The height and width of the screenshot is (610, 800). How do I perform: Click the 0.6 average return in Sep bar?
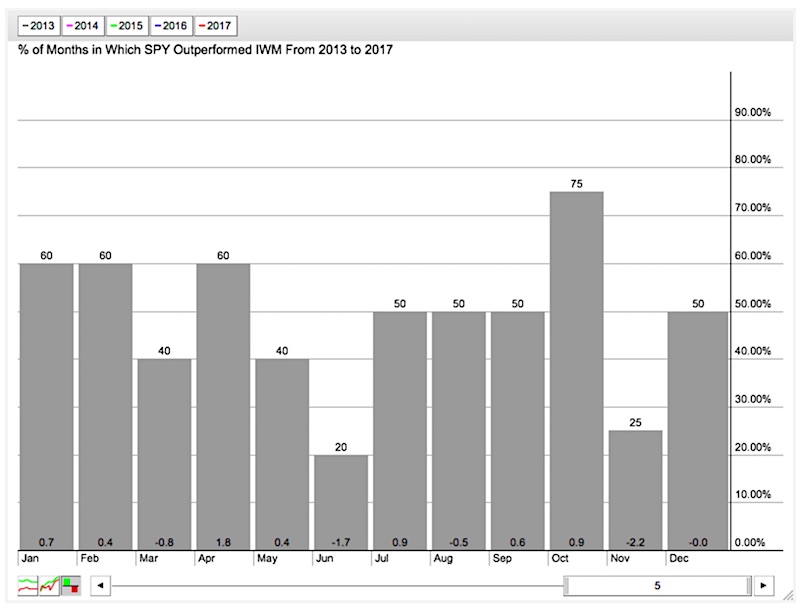click(x=517, y=543)
